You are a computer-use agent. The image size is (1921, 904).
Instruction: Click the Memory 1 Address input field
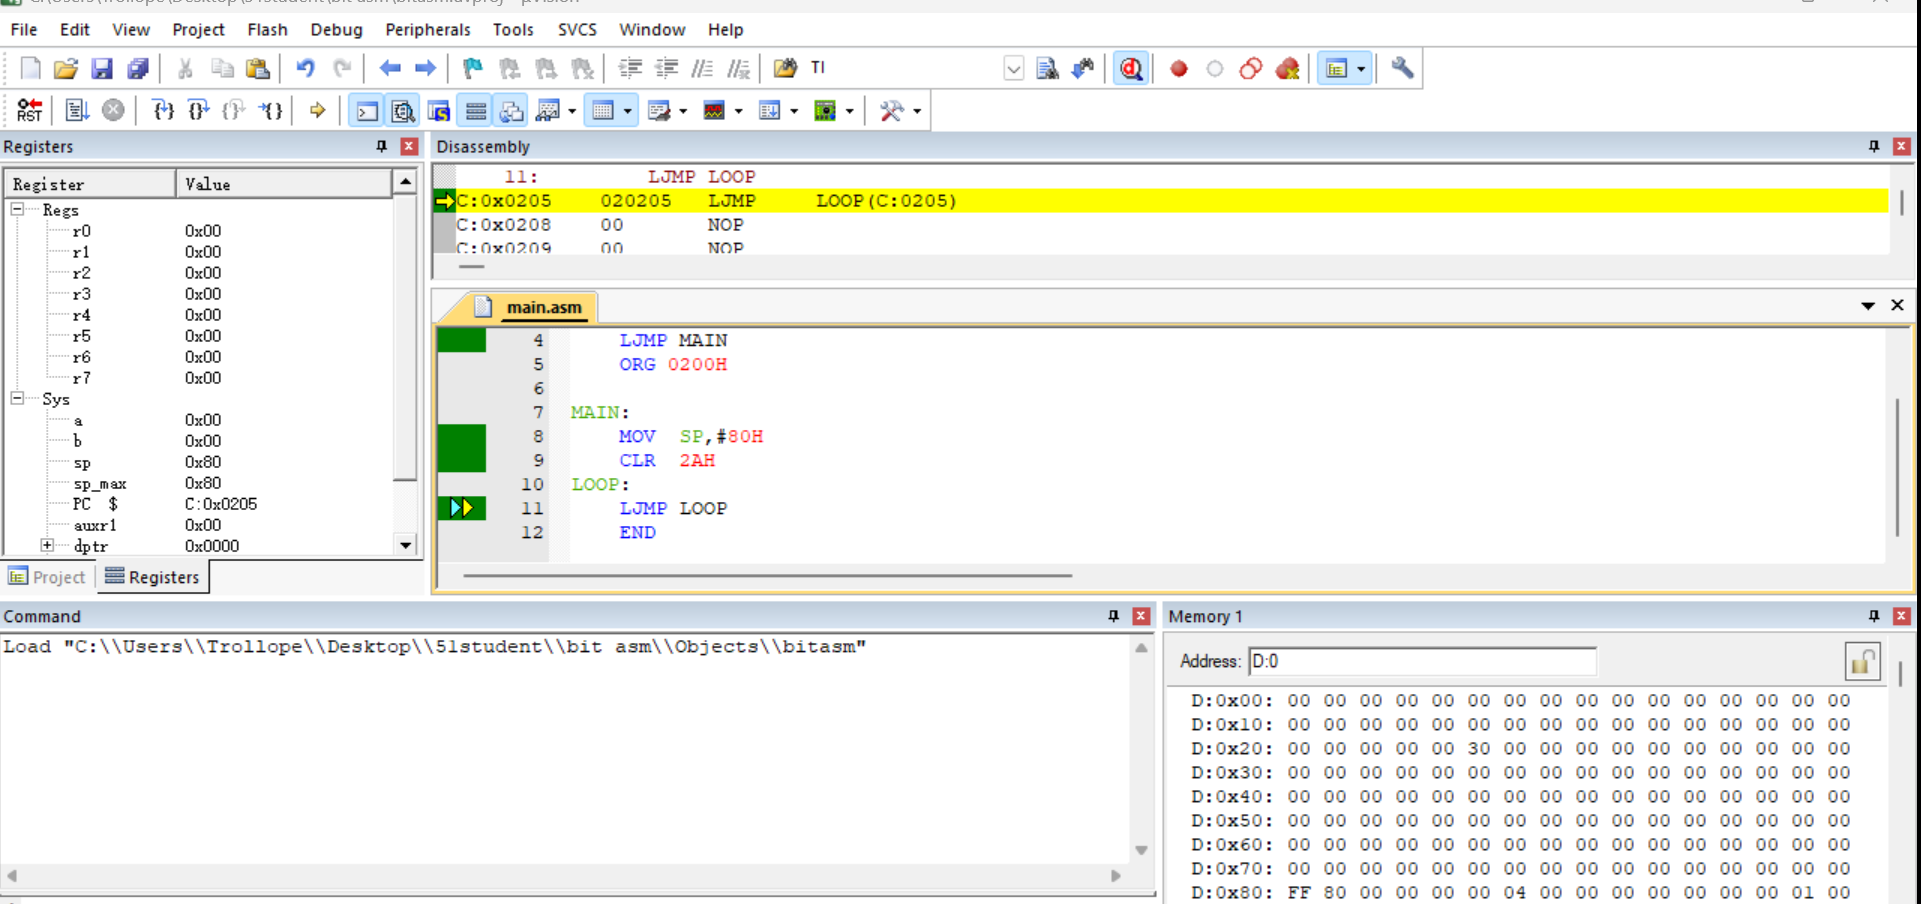point(1422,661)
